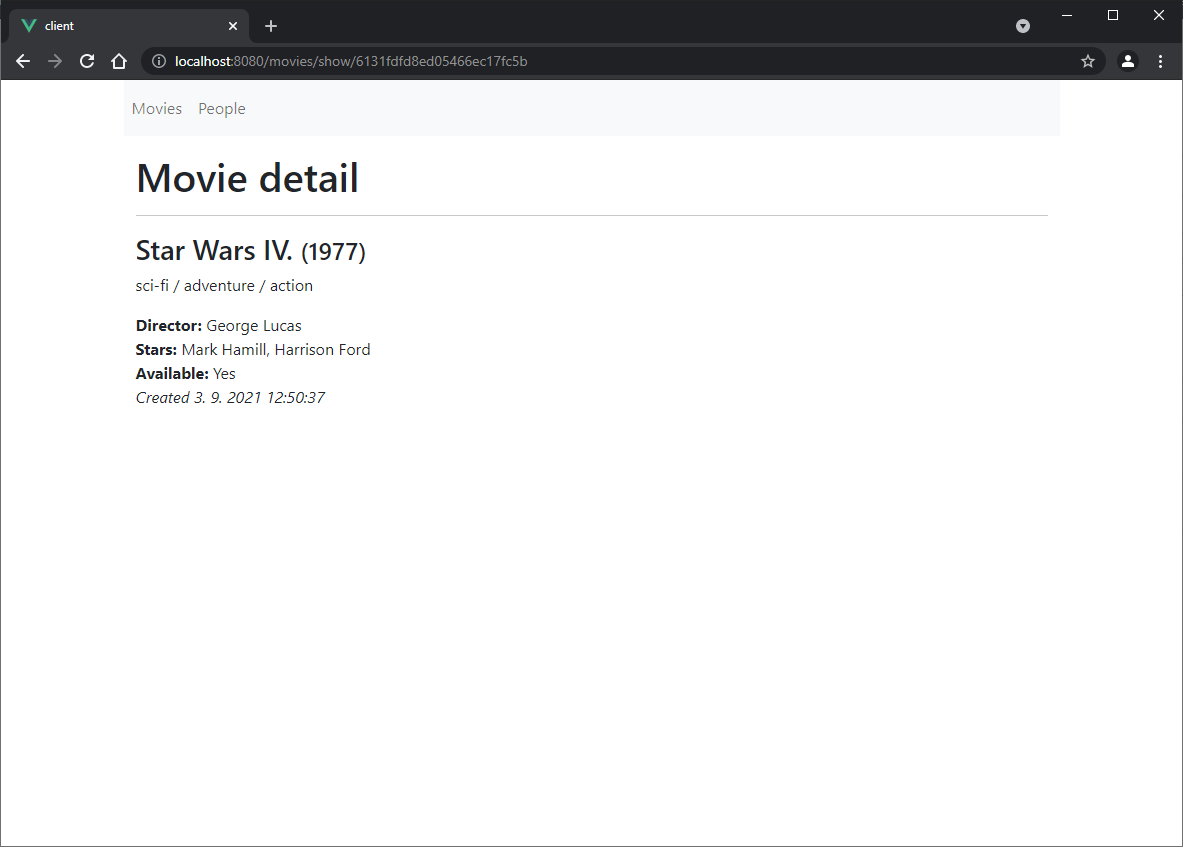Expand the tab search dropdown arrow
1183x847 pixels.
(x=1023, y=26)
